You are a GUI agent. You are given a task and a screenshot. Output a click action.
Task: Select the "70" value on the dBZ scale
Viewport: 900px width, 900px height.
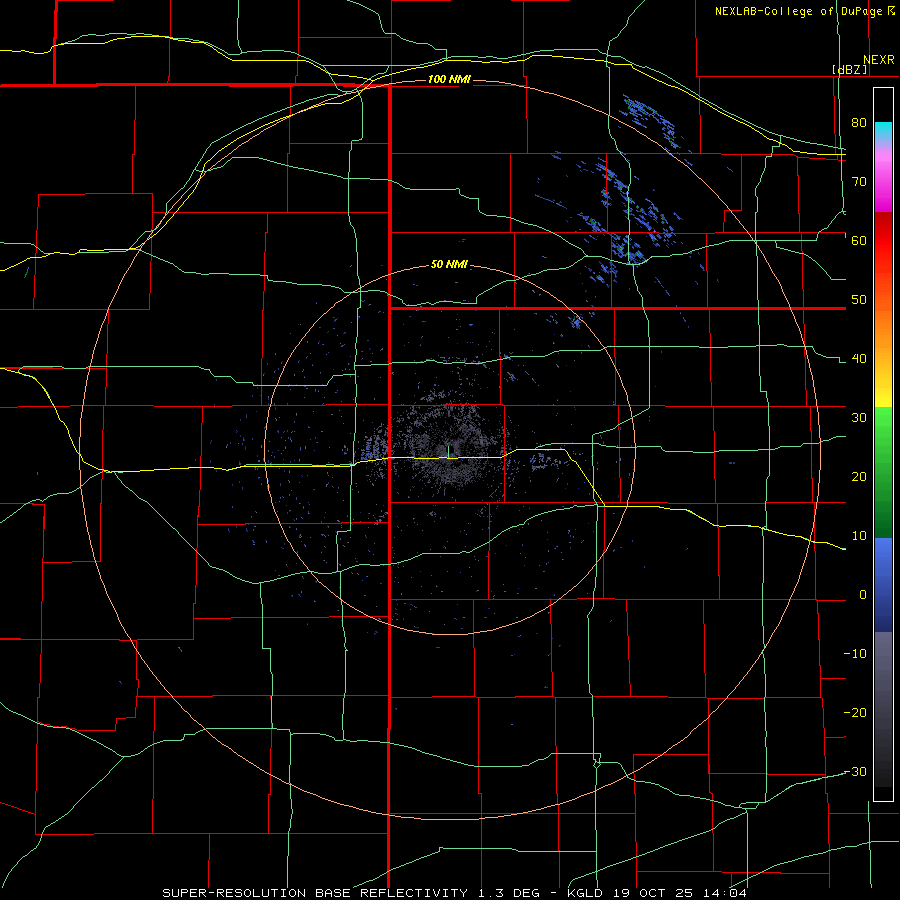click(x=859, y=181)
